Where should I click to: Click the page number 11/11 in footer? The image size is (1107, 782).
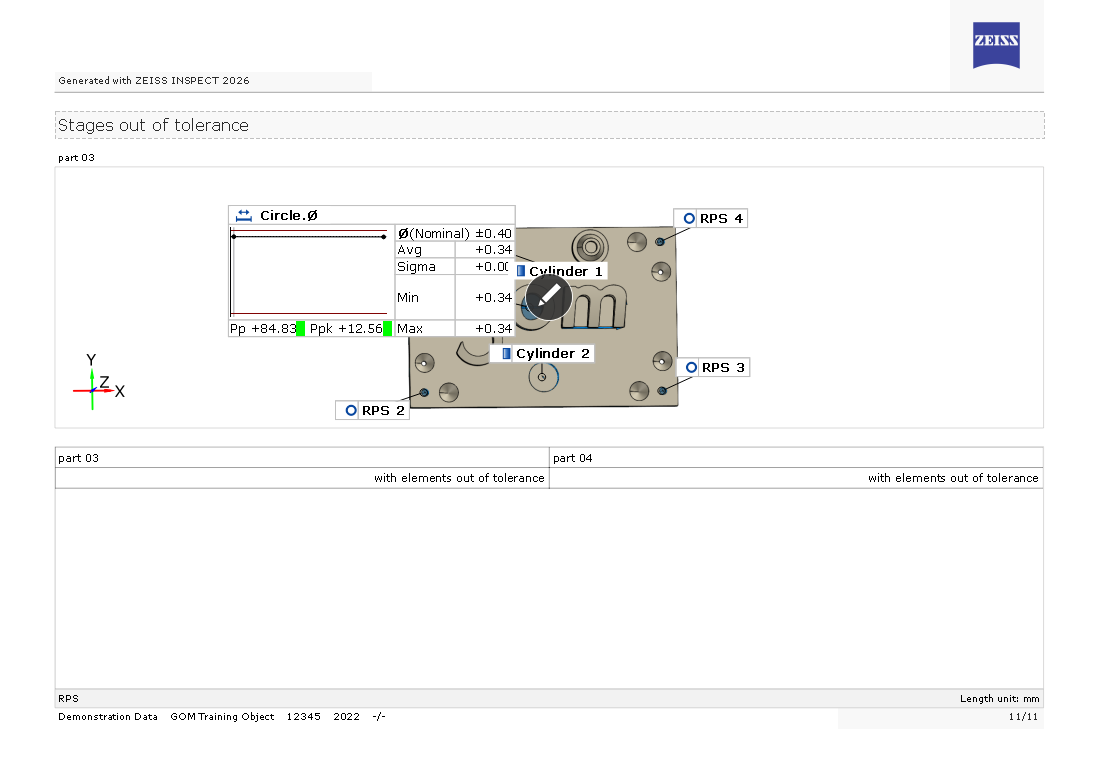[1024, 717]
